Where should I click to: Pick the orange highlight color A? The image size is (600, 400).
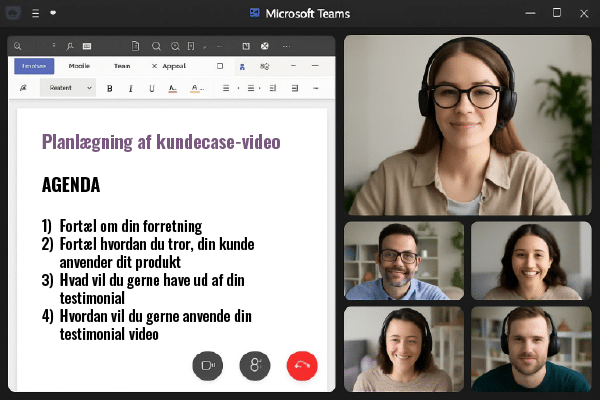tap(197, 88)
